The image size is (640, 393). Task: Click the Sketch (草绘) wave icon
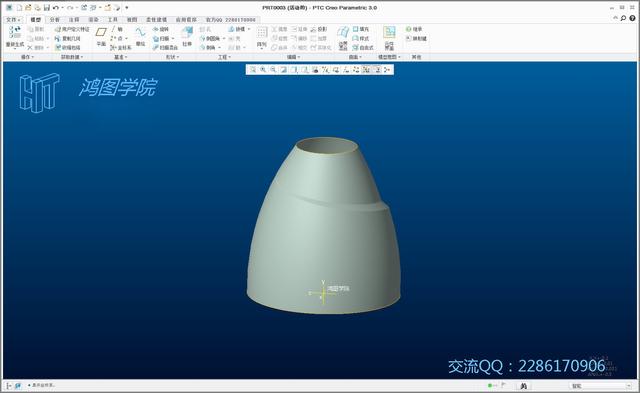click(x=140, y=36)
